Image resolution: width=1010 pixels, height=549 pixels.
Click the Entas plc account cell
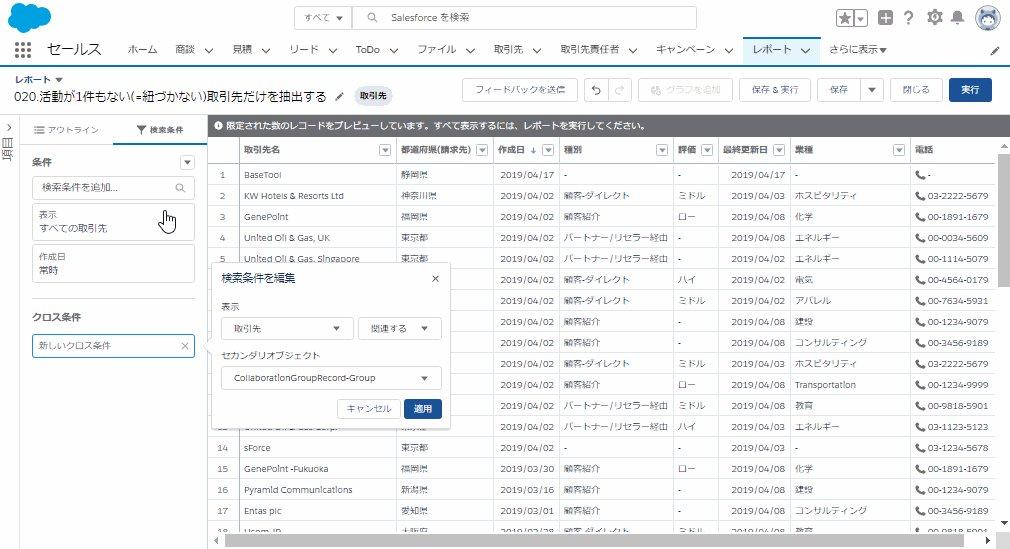(x=318, y=511)
